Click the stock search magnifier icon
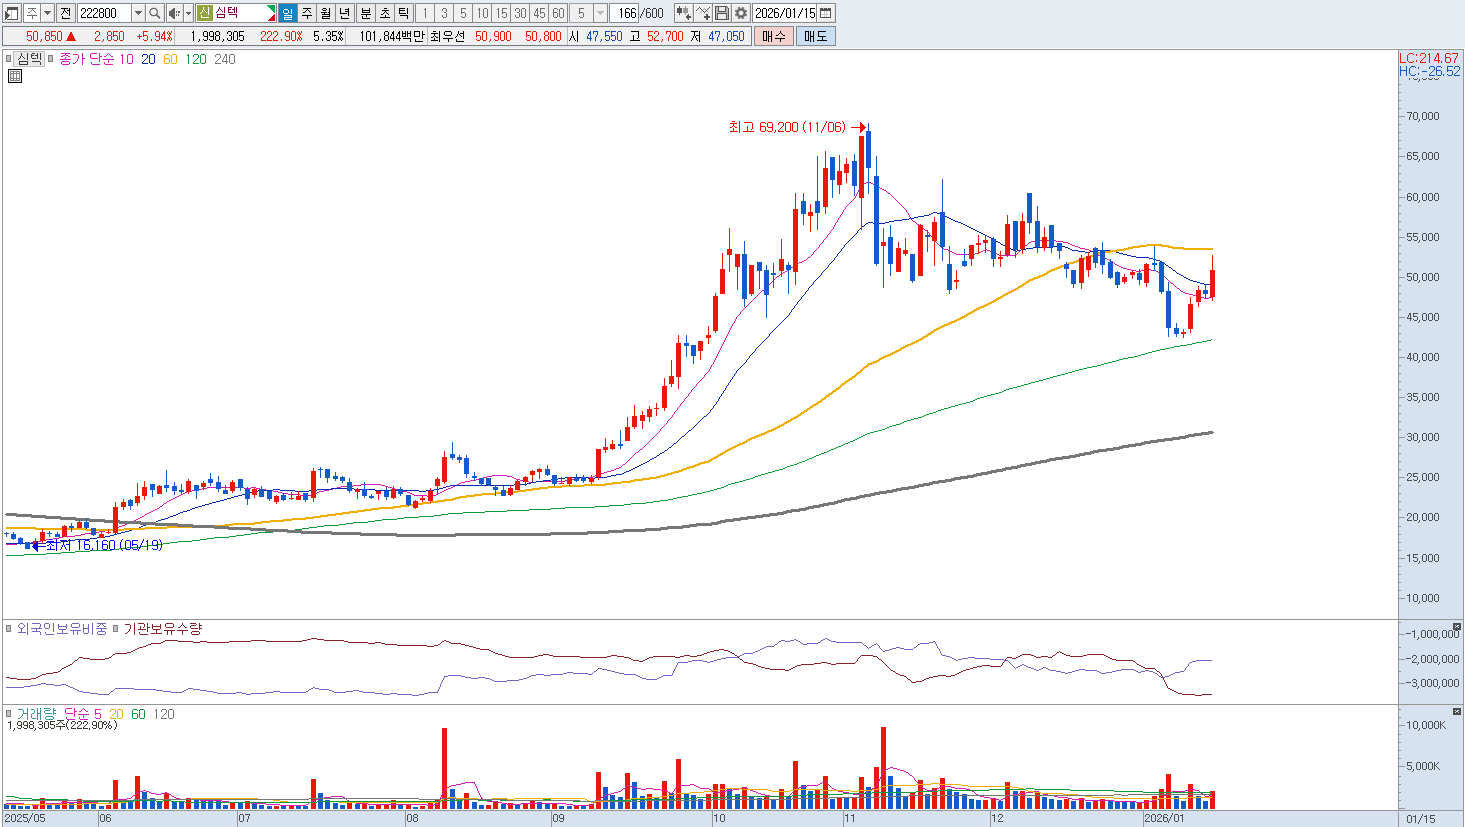1465x827 pixels. point(155,13)
